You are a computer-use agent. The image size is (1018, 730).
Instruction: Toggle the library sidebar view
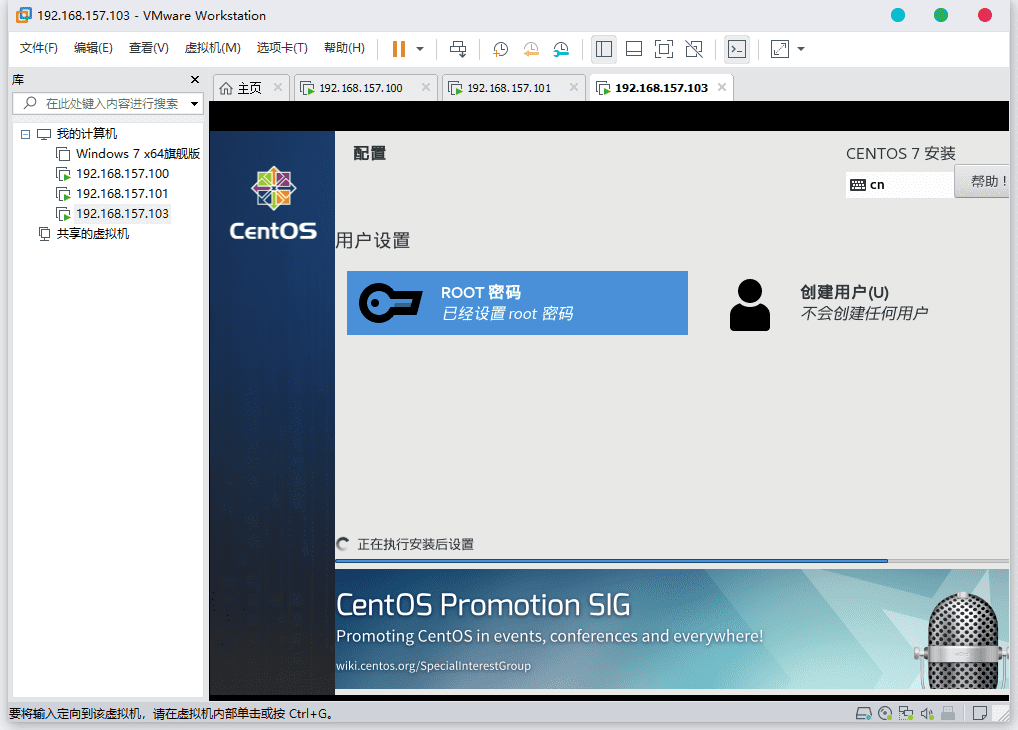(x=604, y=49)
